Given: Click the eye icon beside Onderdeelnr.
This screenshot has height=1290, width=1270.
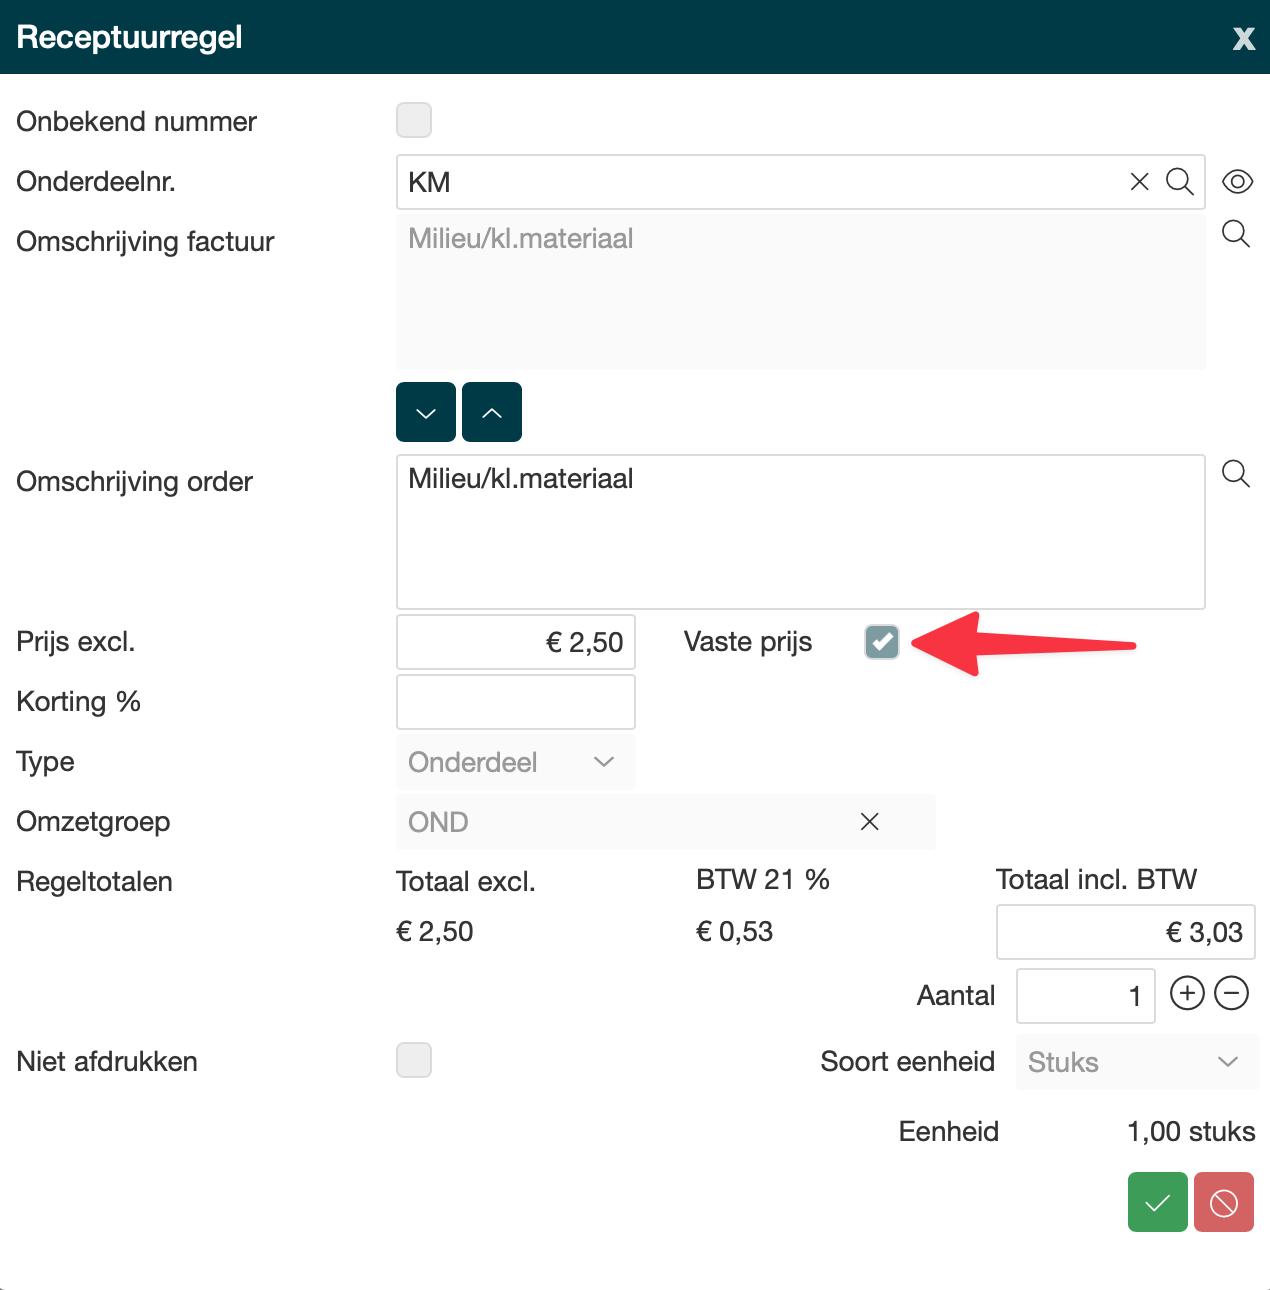Looking at the screenshot, I should point(1237,182).
